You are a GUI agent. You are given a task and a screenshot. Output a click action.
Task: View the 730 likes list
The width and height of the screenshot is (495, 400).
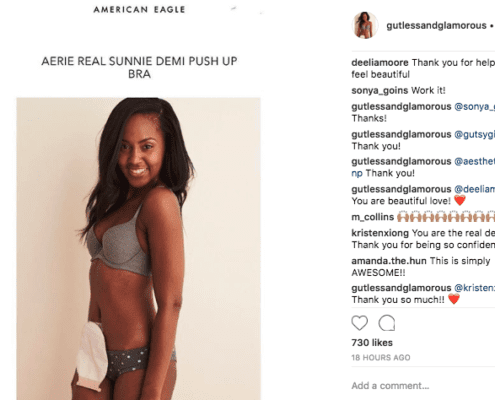pyautogui.click(x=372, y=343)
